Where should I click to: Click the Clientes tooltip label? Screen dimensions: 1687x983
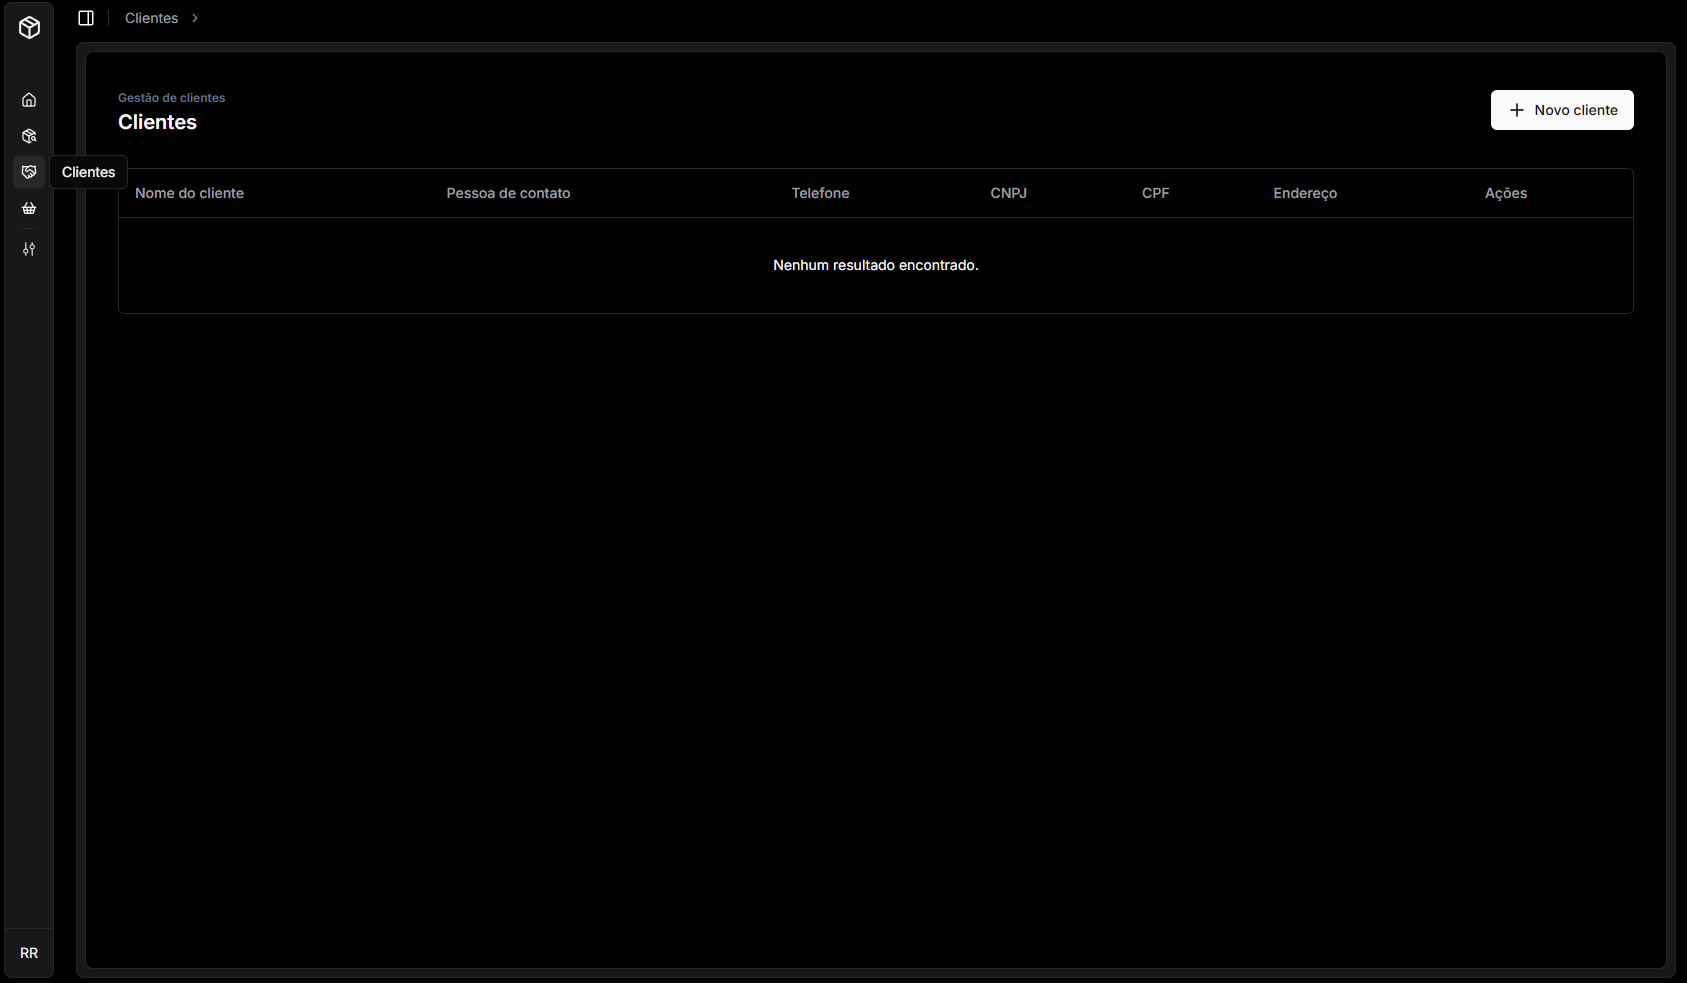click(x=89, y=172)
